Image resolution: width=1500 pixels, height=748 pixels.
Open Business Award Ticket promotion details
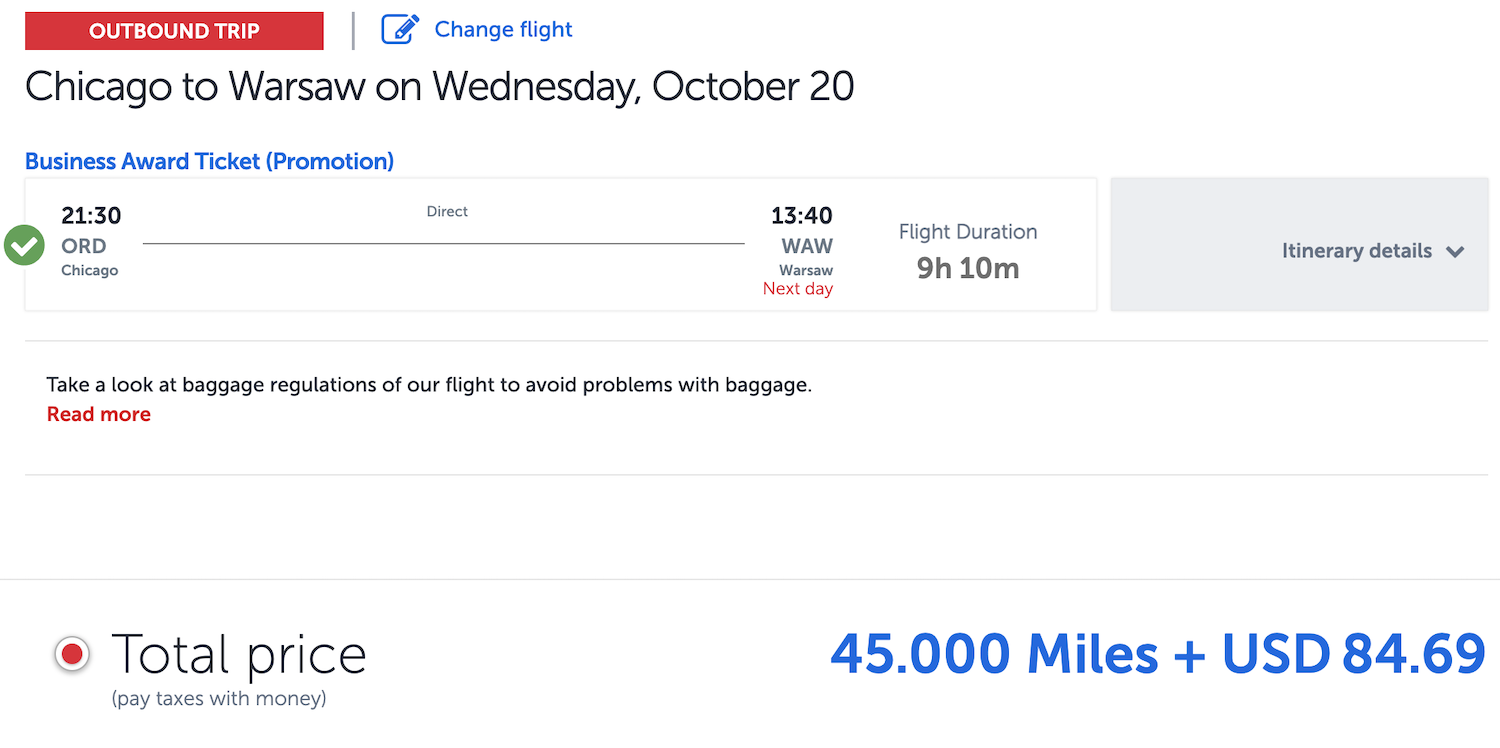tap(209, 161)
